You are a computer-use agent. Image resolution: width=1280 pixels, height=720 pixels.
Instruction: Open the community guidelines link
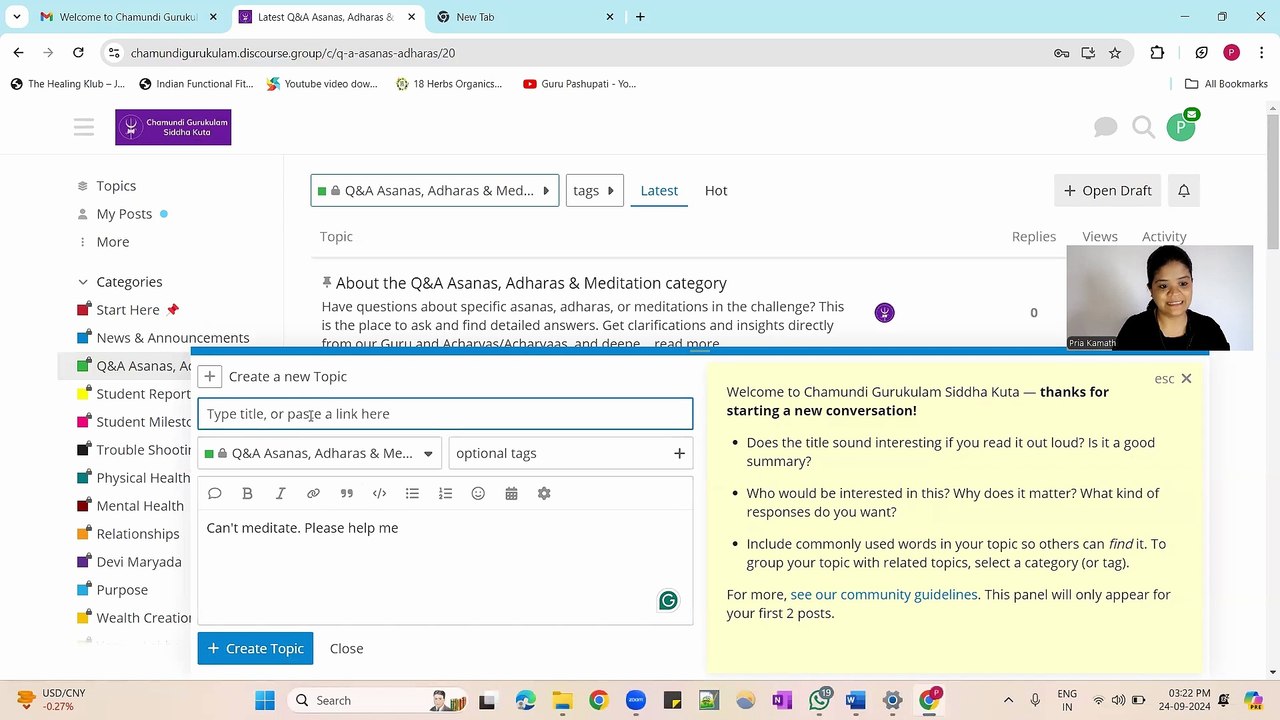click(x=883, y=594)
